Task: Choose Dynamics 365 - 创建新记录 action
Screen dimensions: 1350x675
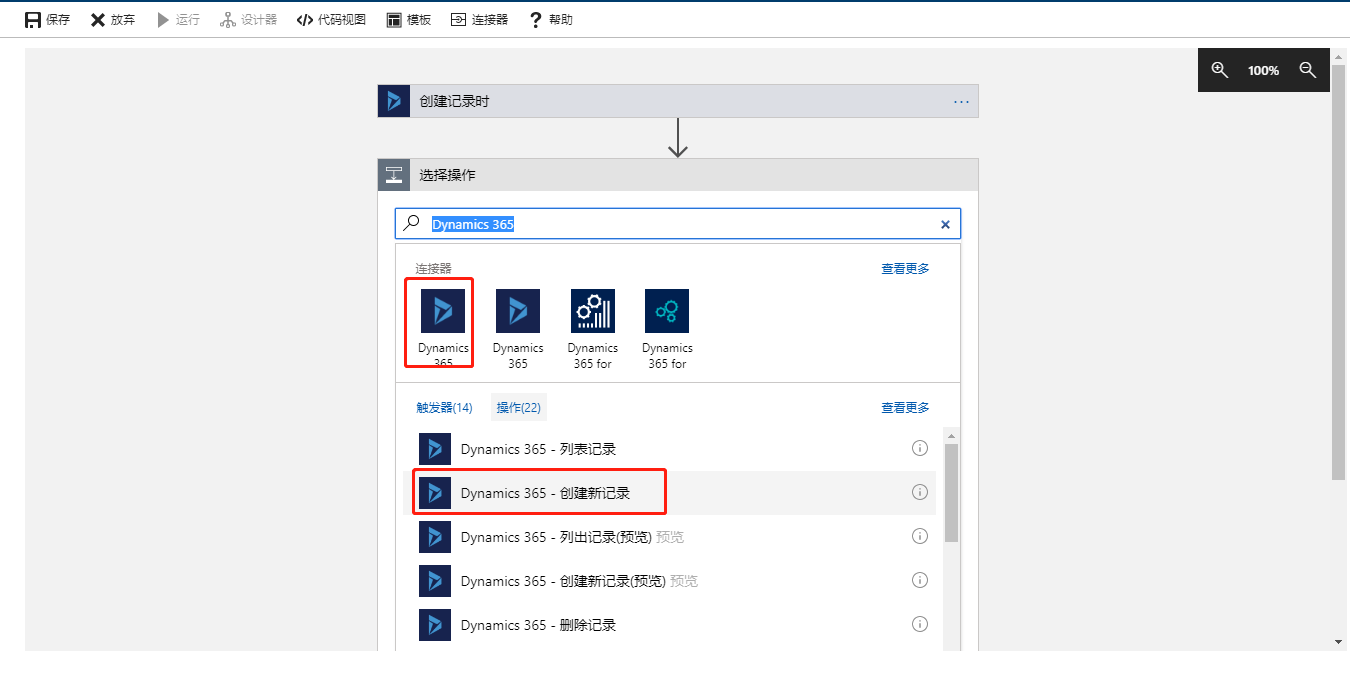Action: [669, 493]
